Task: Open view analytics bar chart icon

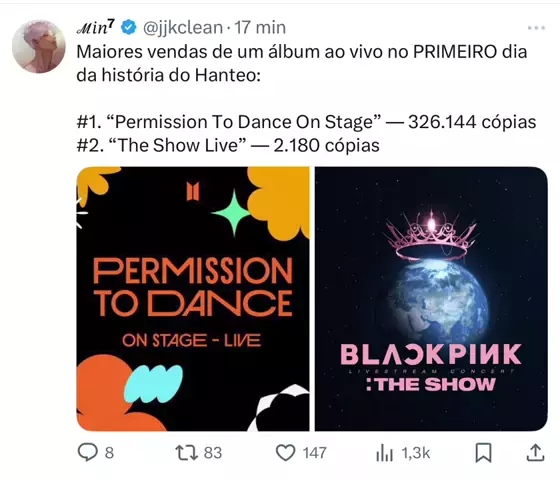Action: coord(384,453)
